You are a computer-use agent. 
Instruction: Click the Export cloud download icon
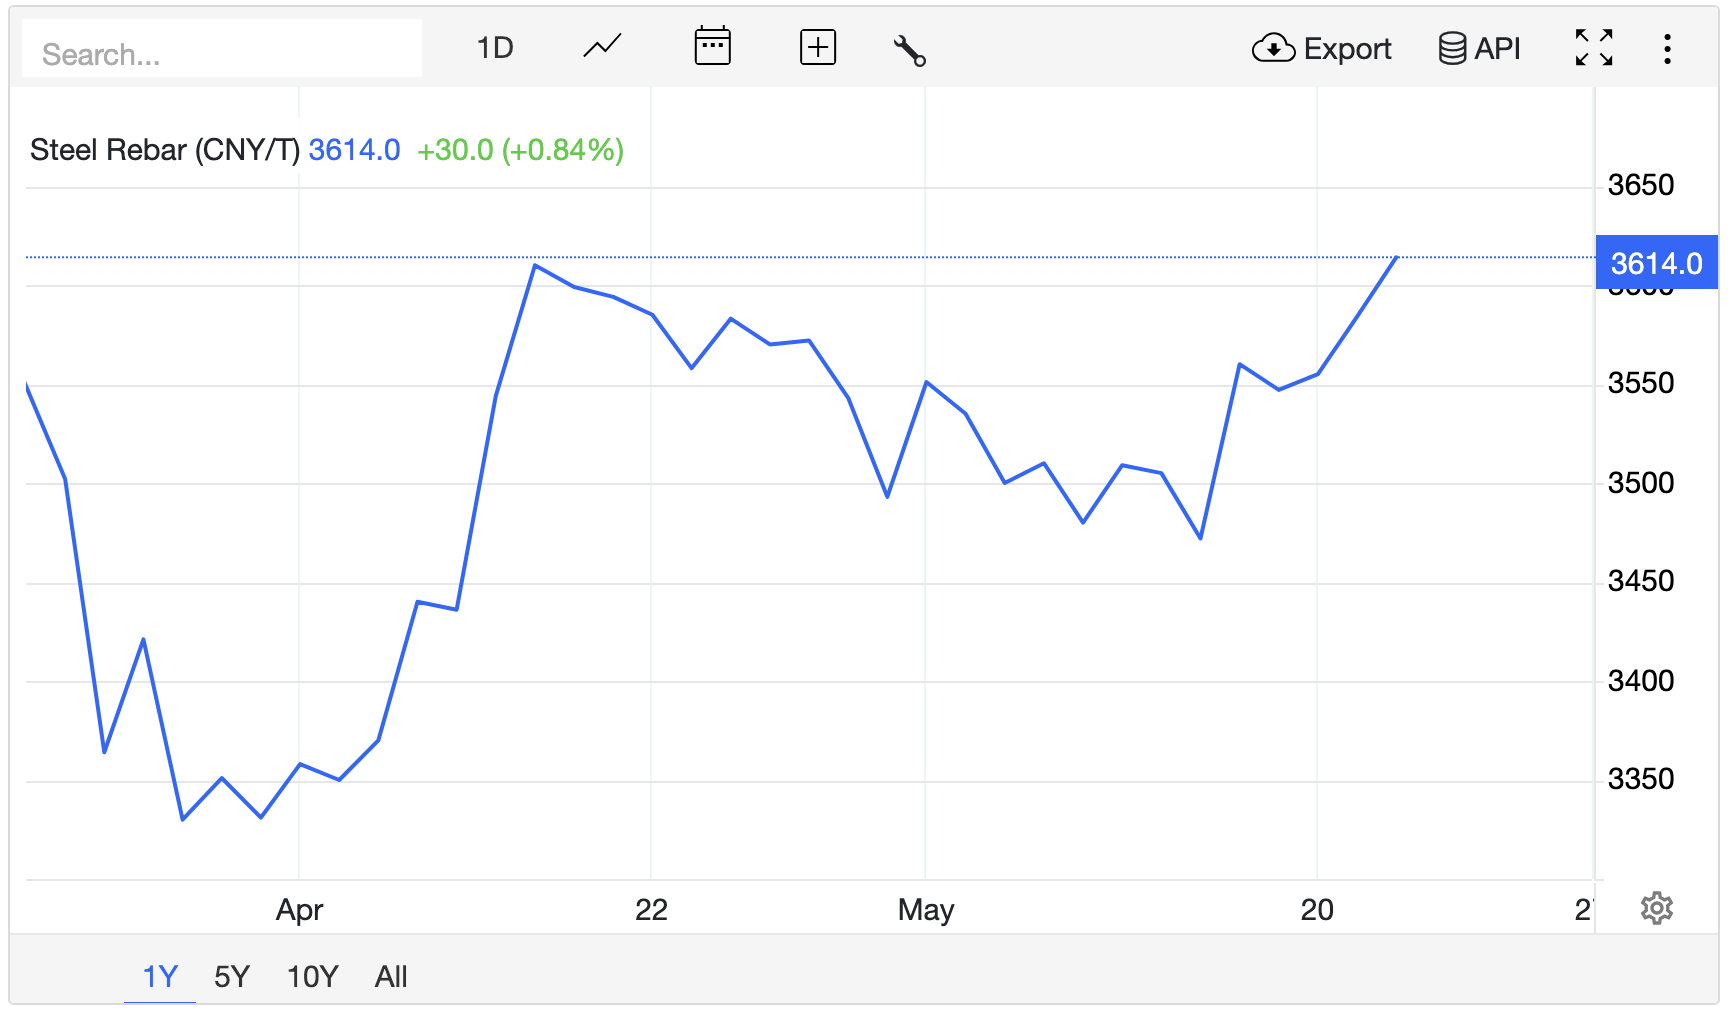(x=1273, y=48)
